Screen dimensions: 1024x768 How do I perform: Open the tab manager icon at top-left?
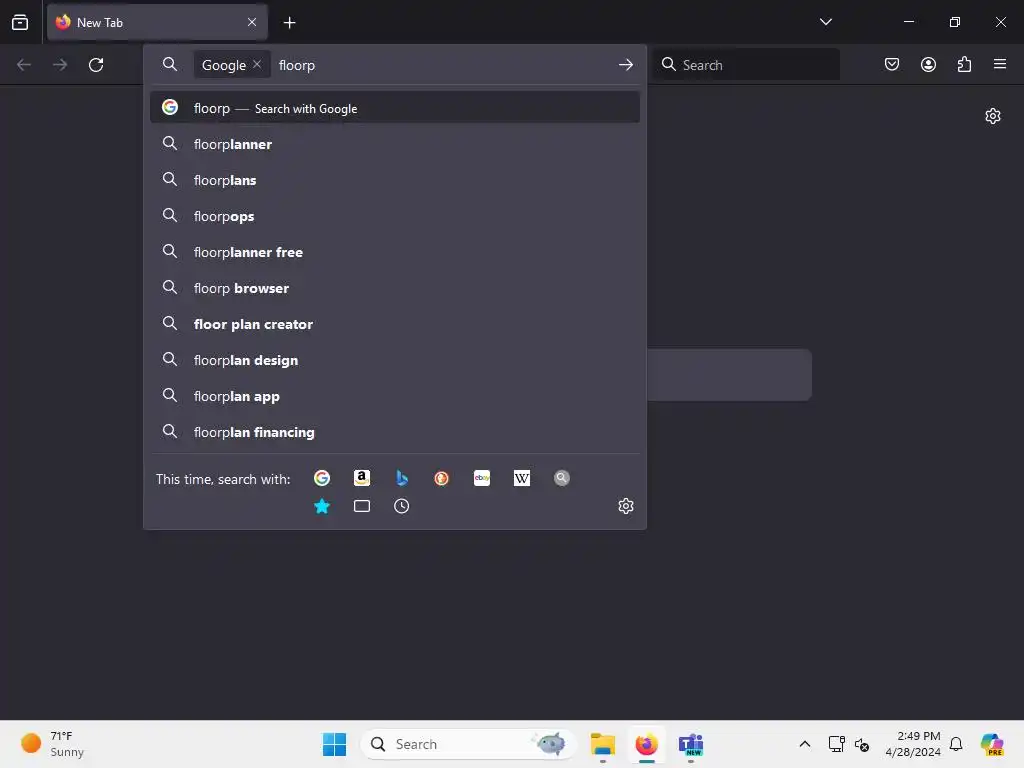coord(20,22)
